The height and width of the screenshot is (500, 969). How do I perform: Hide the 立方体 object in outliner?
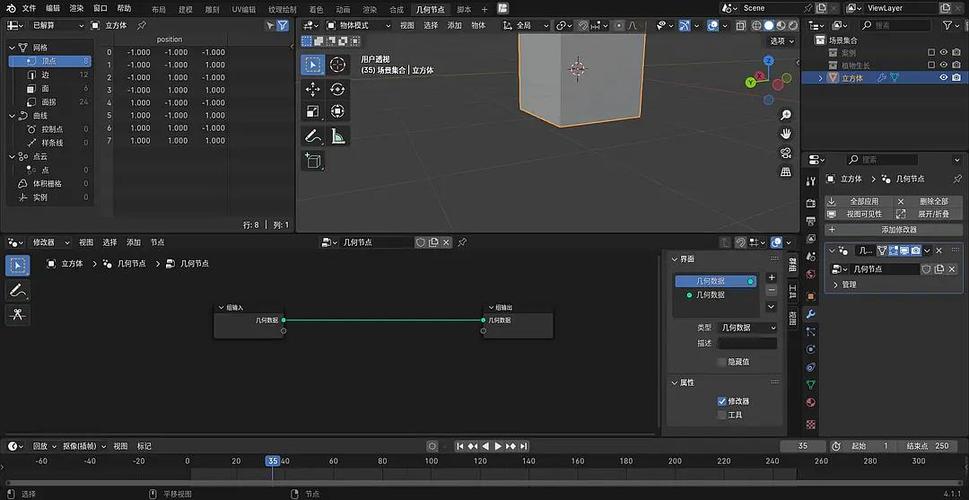click(944, 77)
